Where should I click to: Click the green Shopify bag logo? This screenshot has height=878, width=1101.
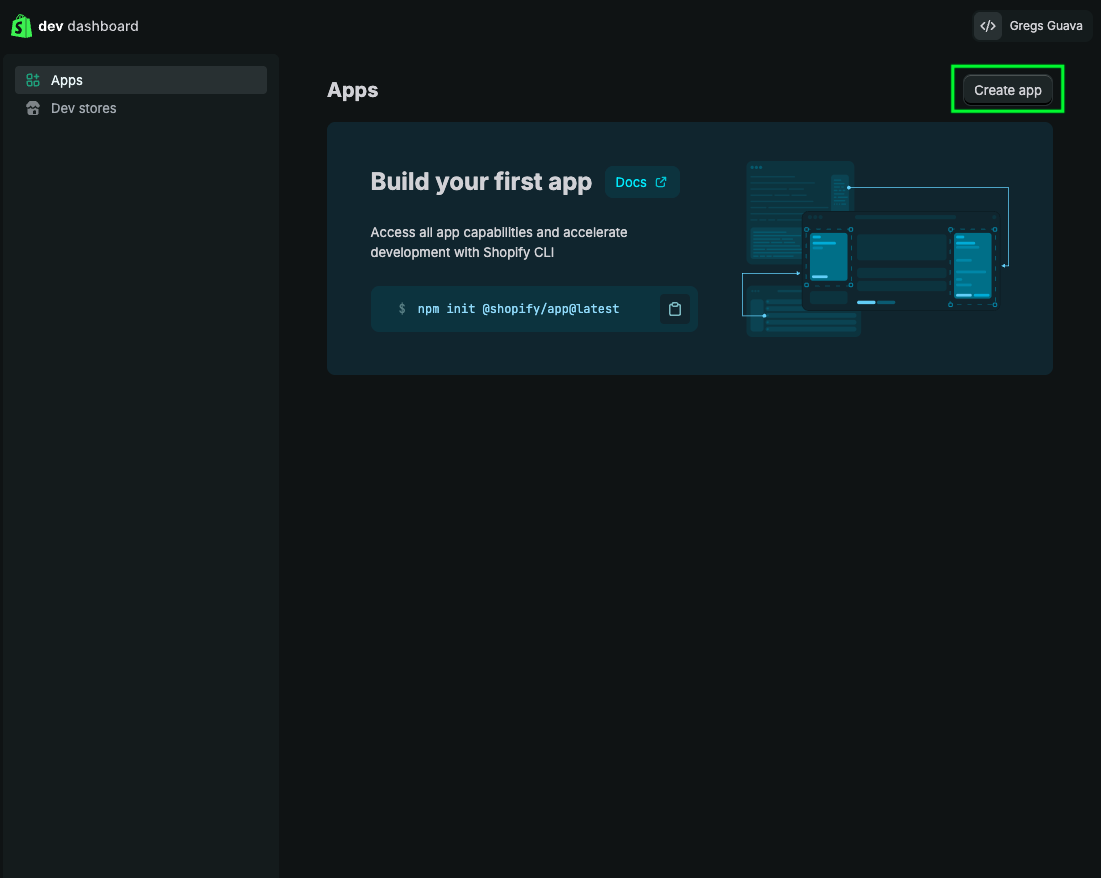[x=21, y=25]
